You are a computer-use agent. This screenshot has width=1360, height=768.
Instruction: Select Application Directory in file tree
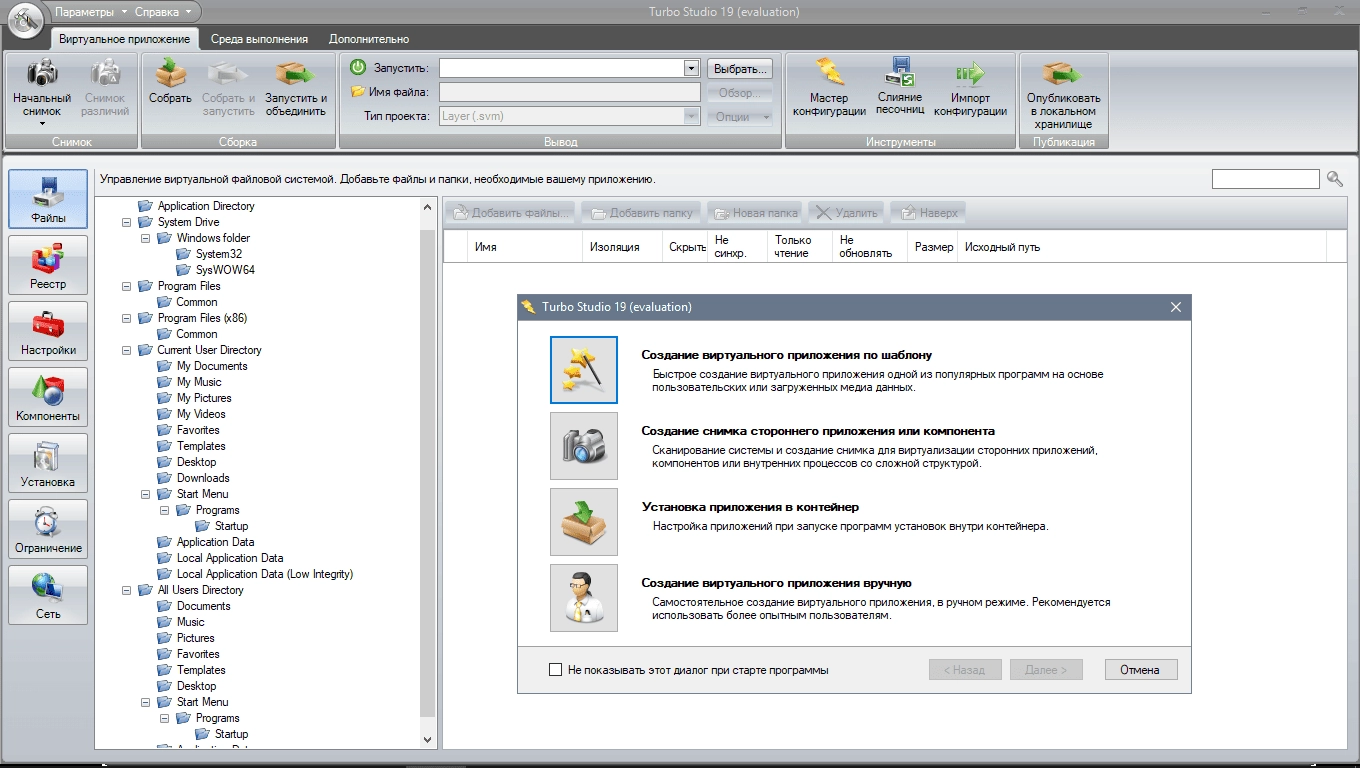pyautogui.click(x=206, y=206)
